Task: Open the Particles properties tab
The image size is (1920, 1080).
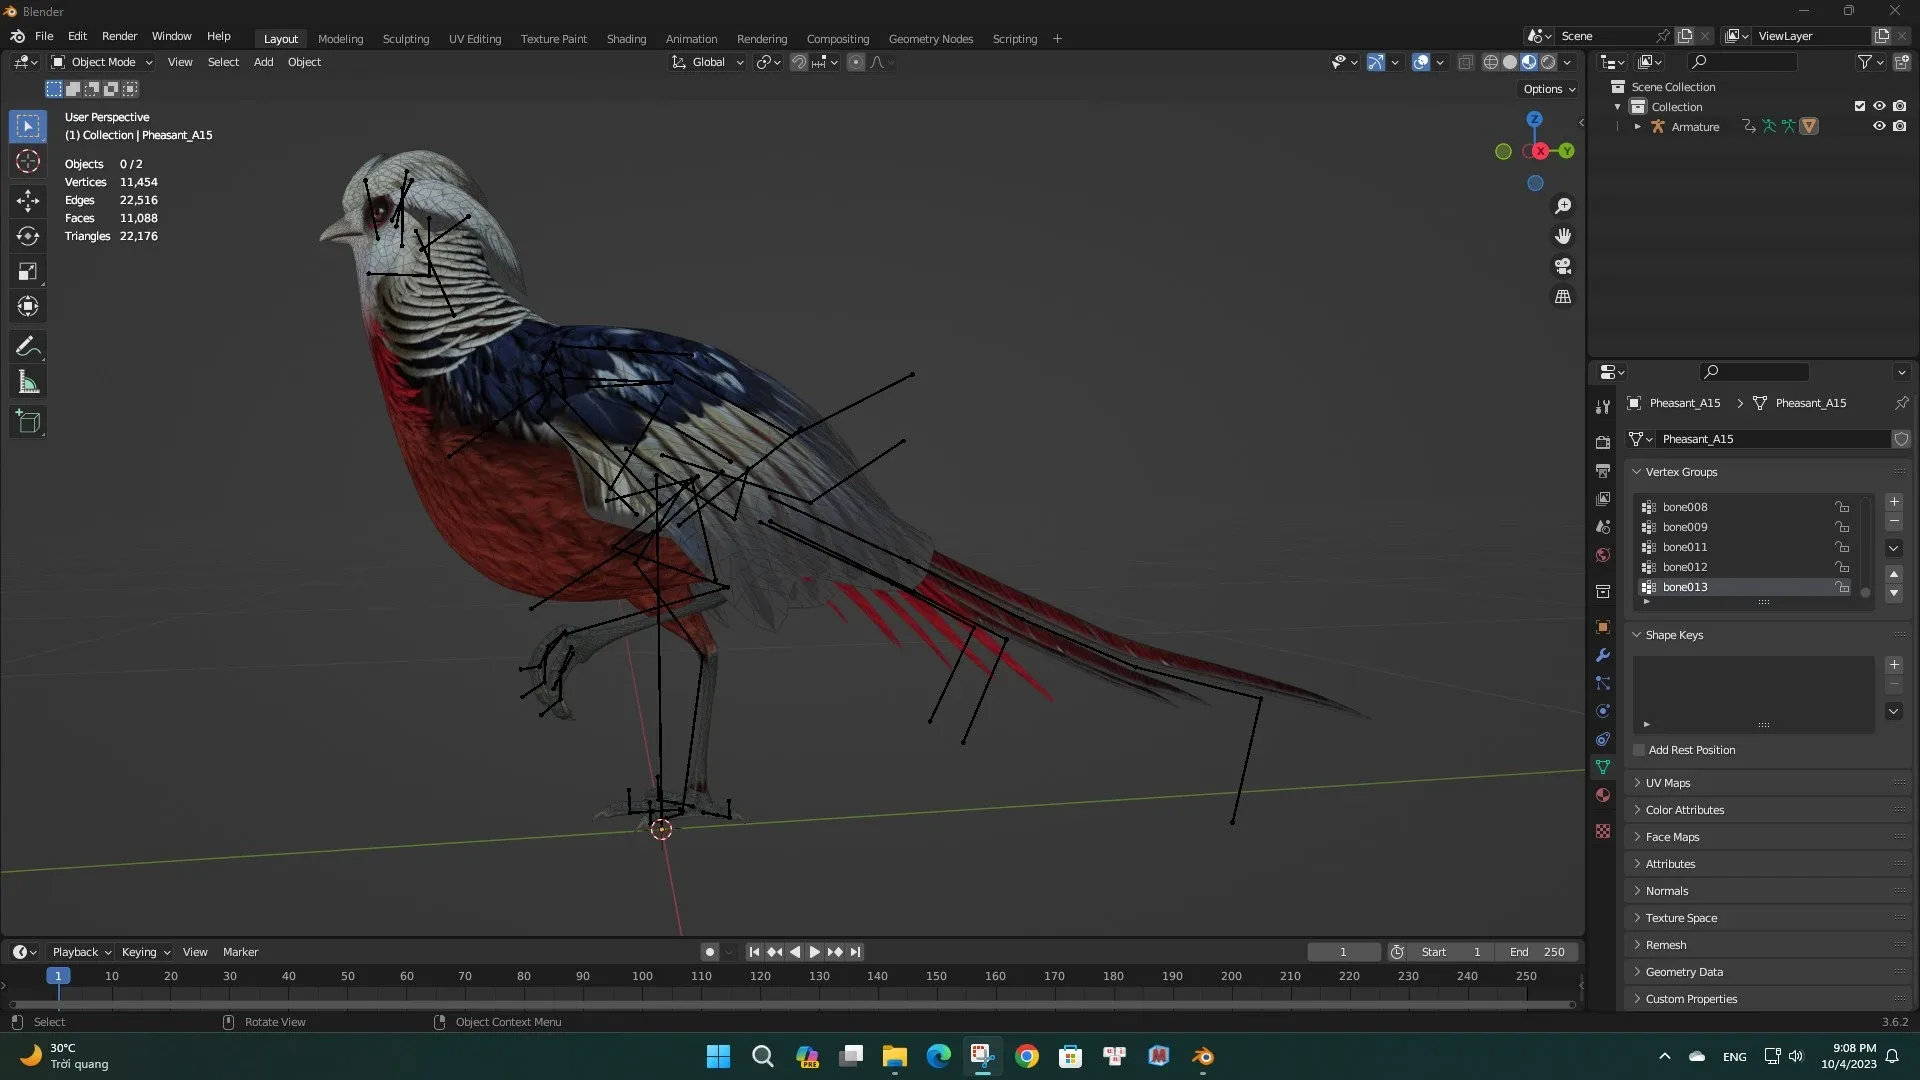Action: click(x=1603, y=683)
